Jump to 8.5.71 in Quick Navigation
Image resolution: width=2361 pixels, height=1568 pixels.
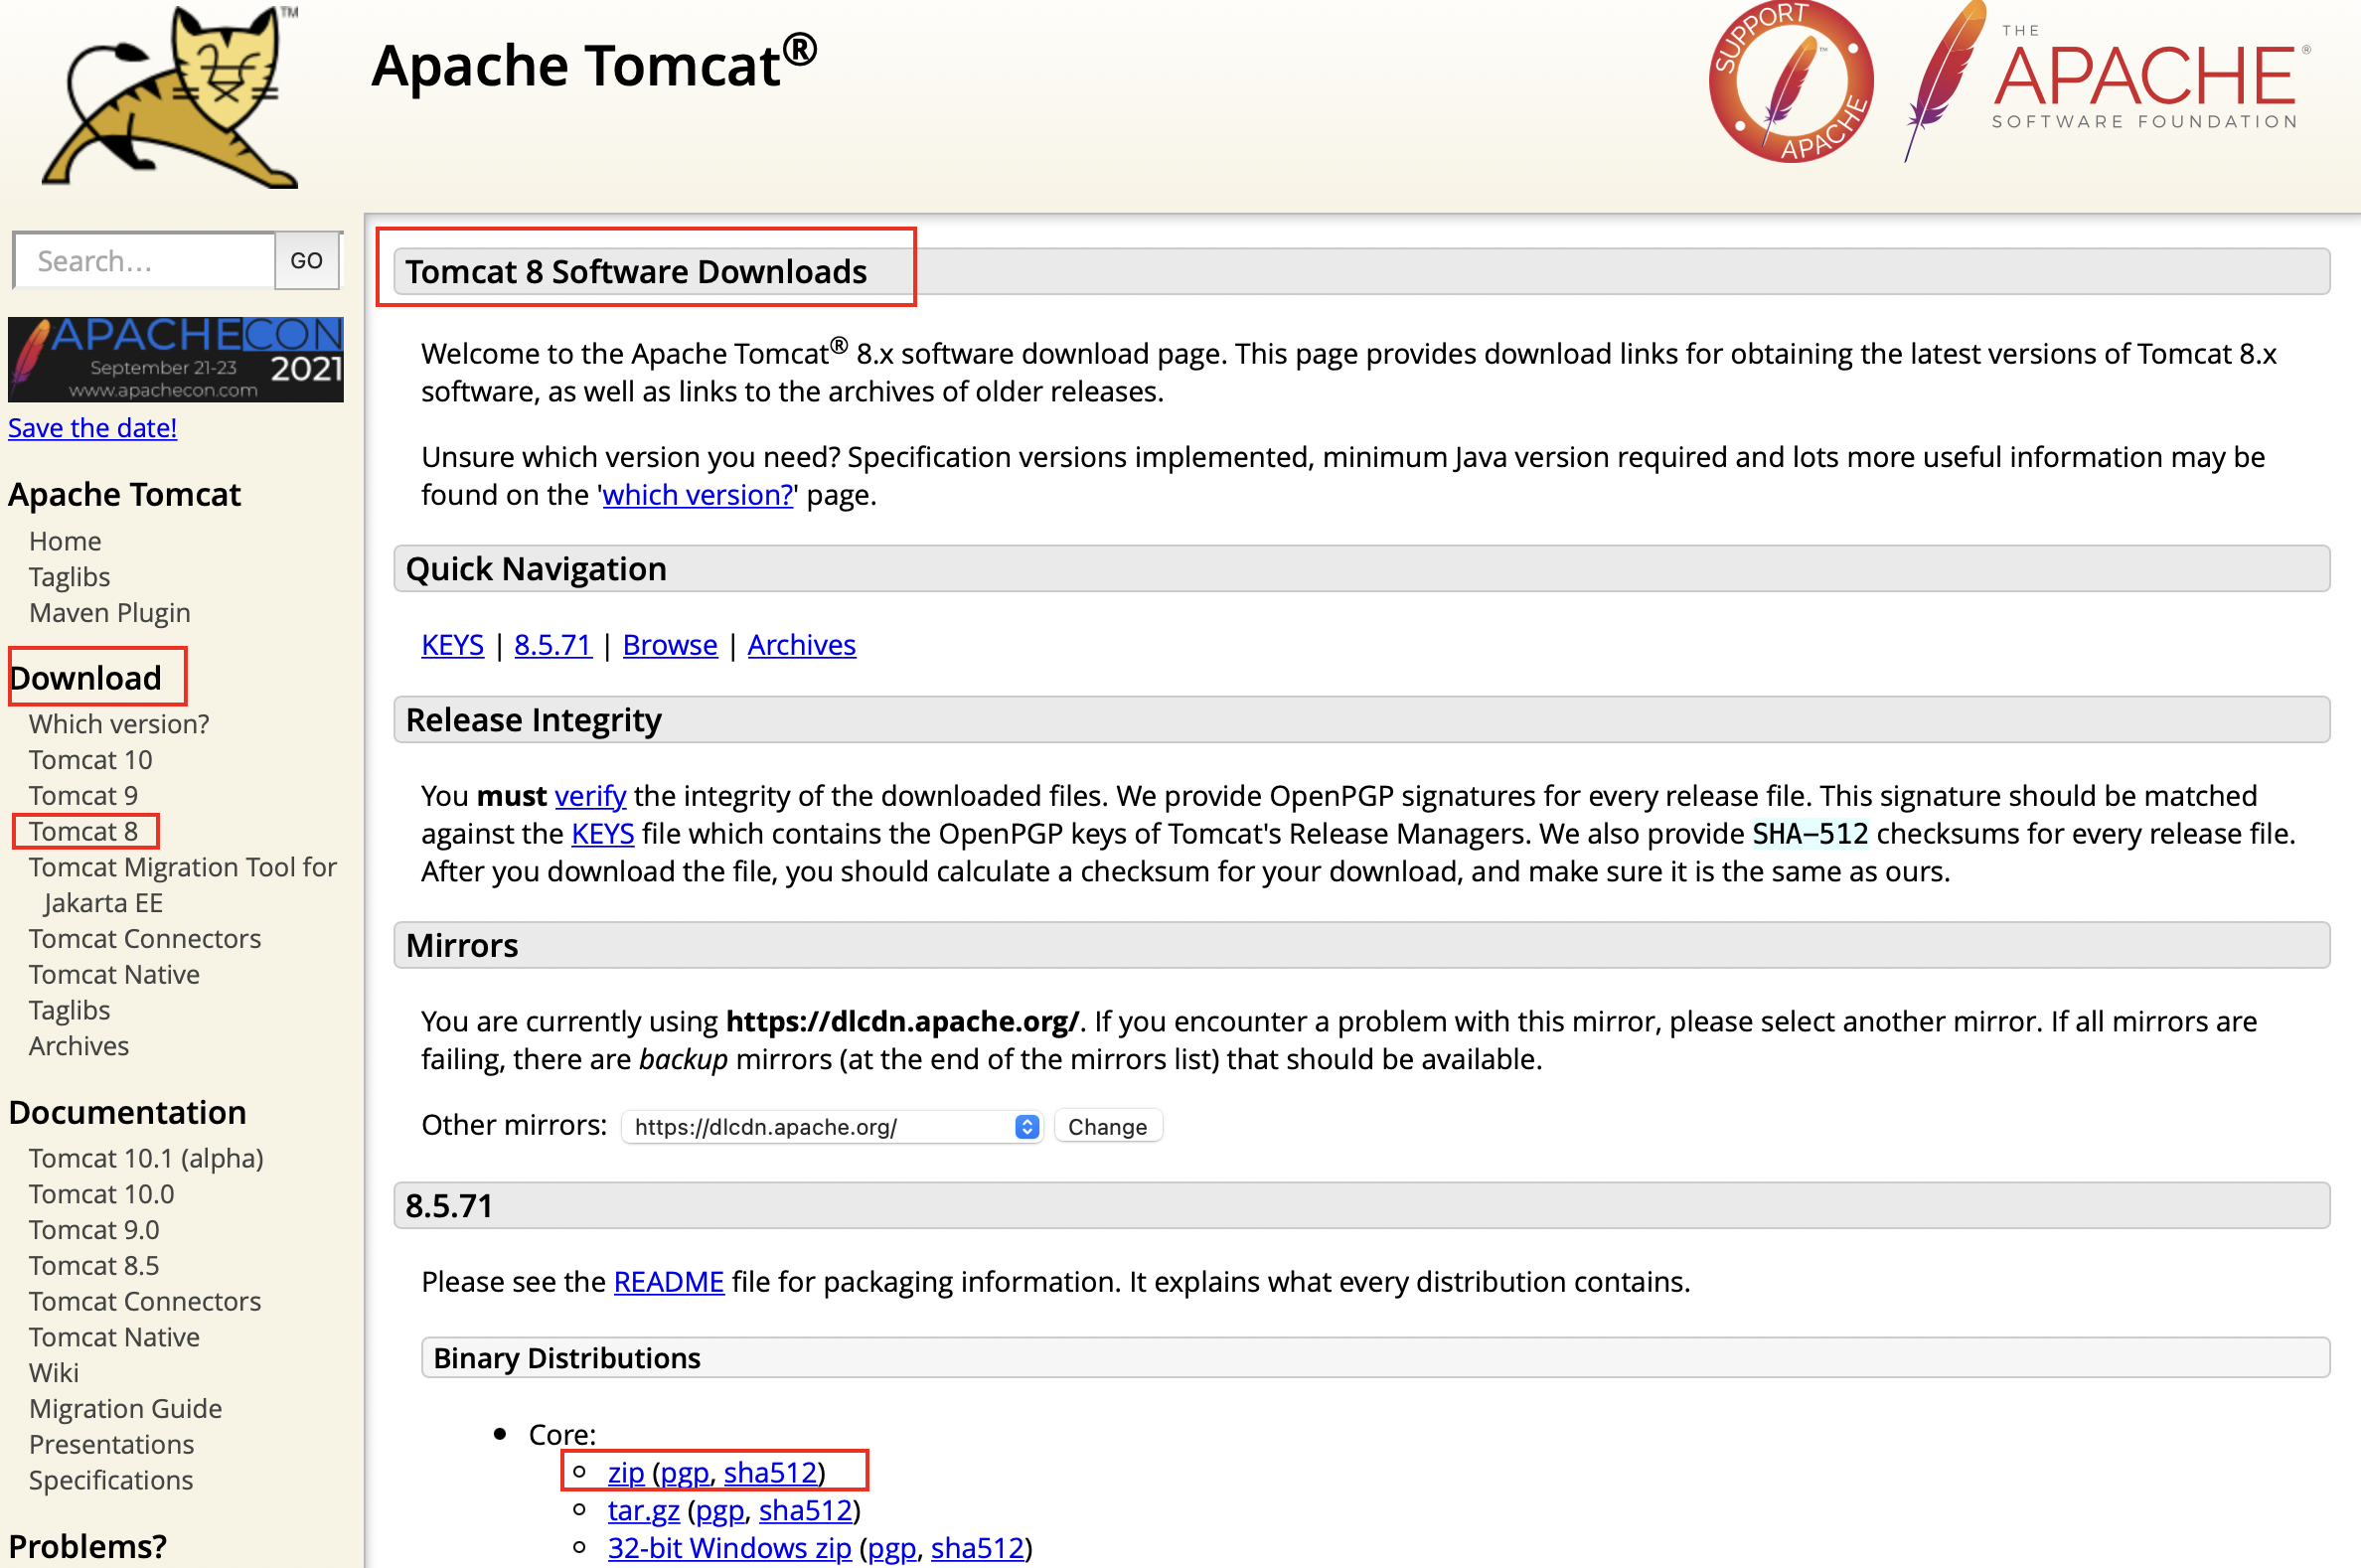[553, 646]
